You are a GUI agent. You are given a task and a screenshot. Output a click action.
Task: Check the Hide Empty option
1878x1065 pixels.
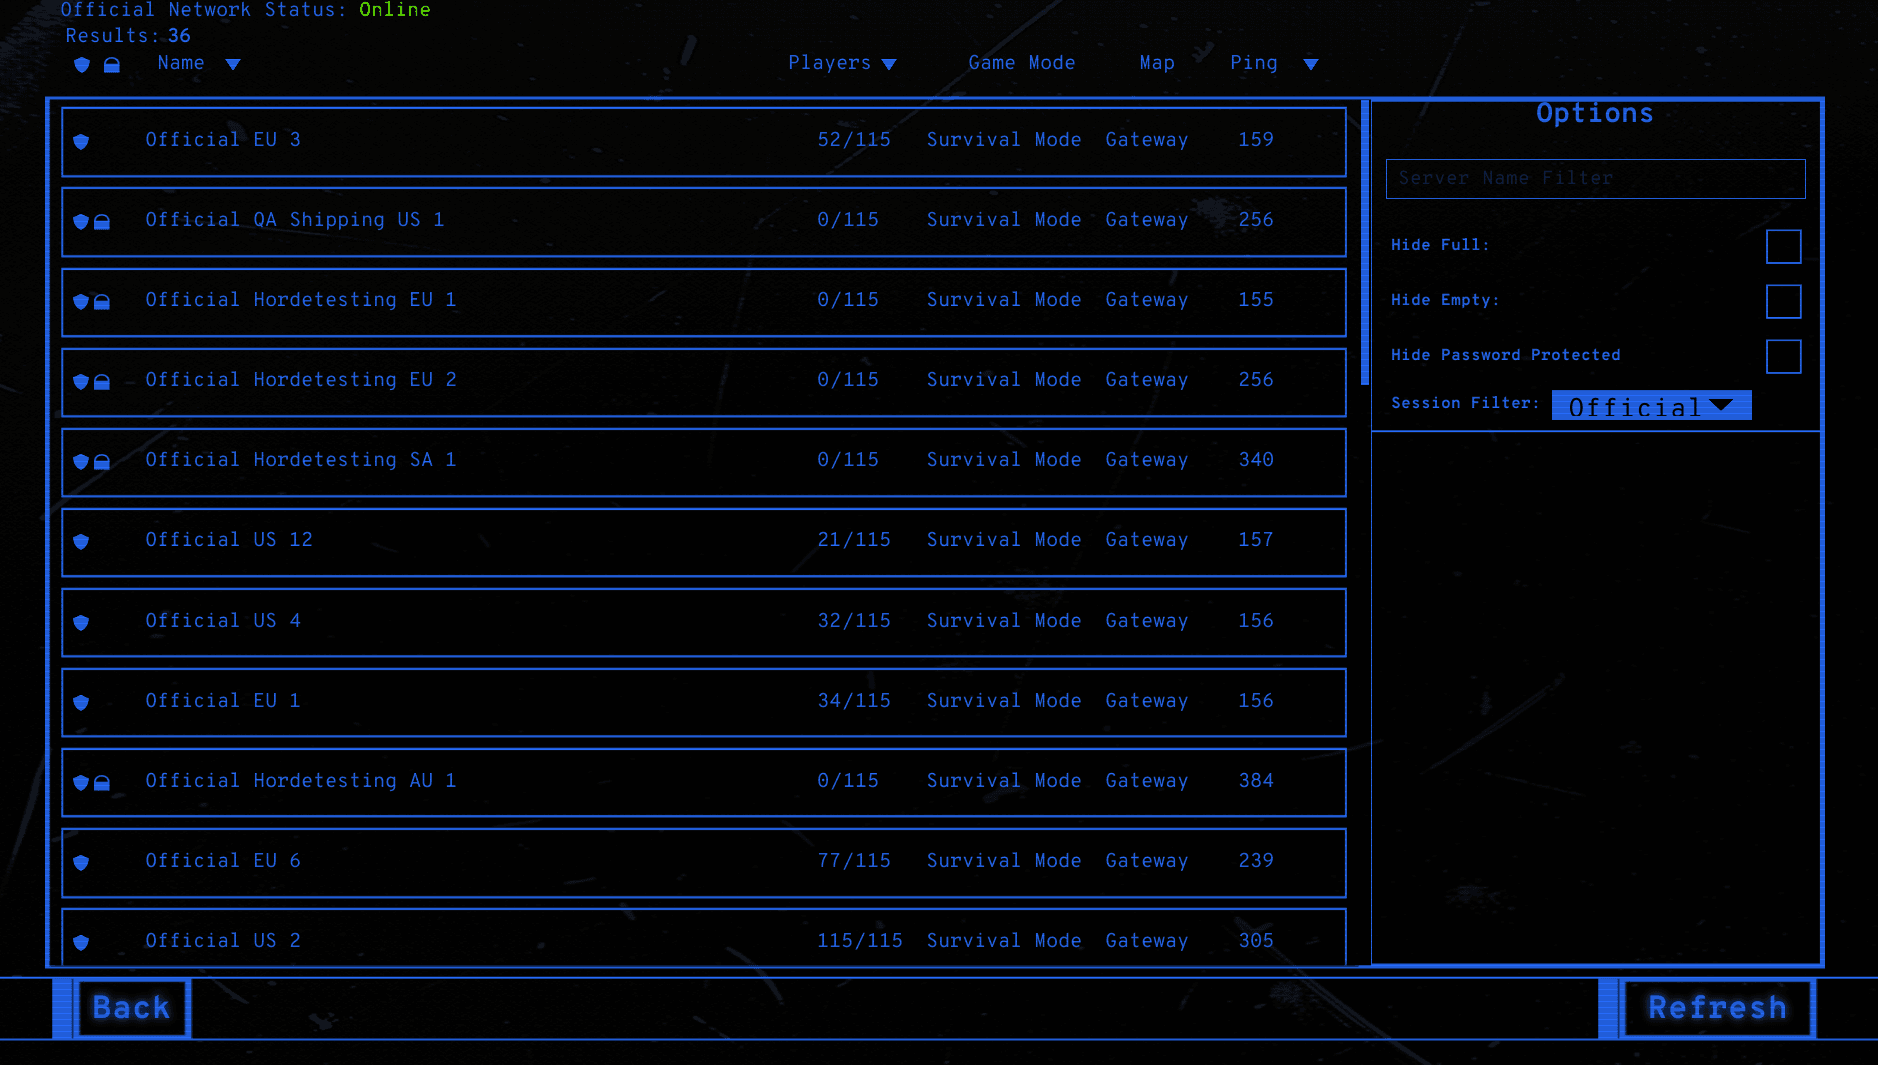(1784, 301)
